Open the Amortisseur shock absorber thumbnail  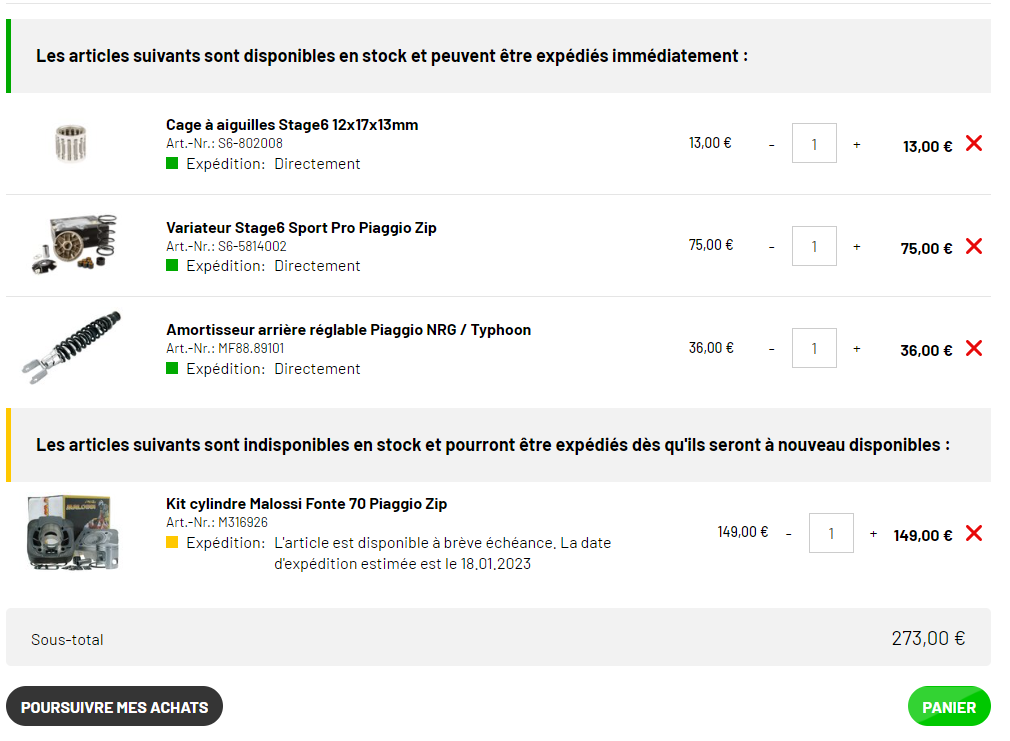click(71, 347)
